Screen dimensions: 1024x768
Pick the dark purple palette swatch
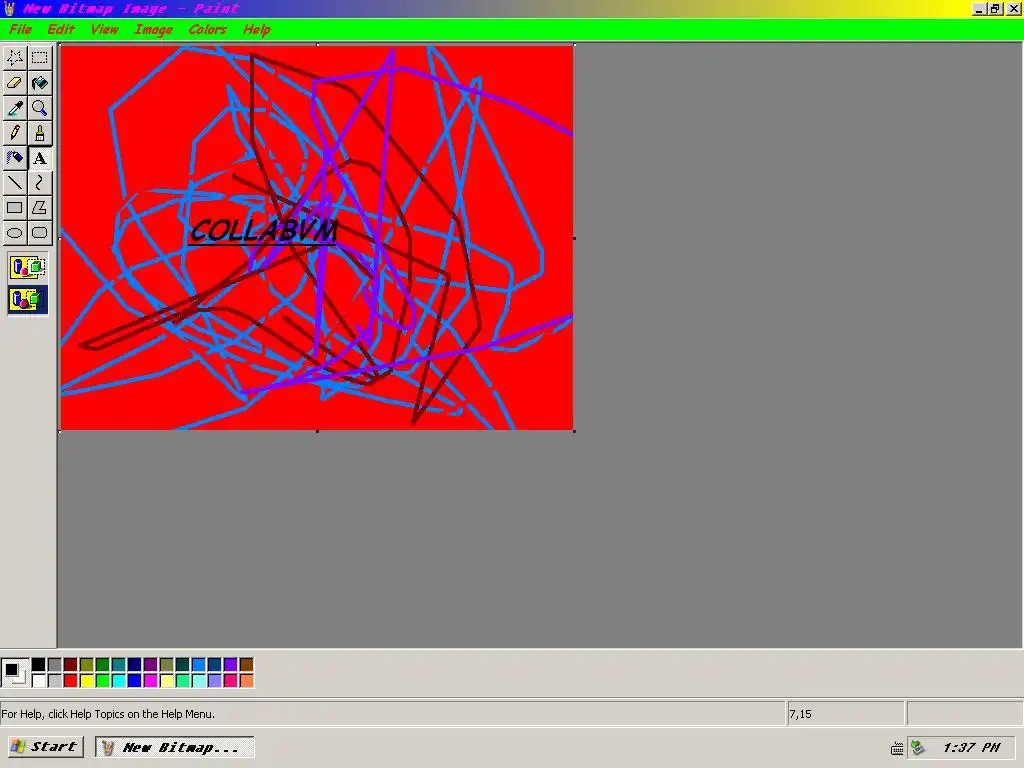point(151,665)
